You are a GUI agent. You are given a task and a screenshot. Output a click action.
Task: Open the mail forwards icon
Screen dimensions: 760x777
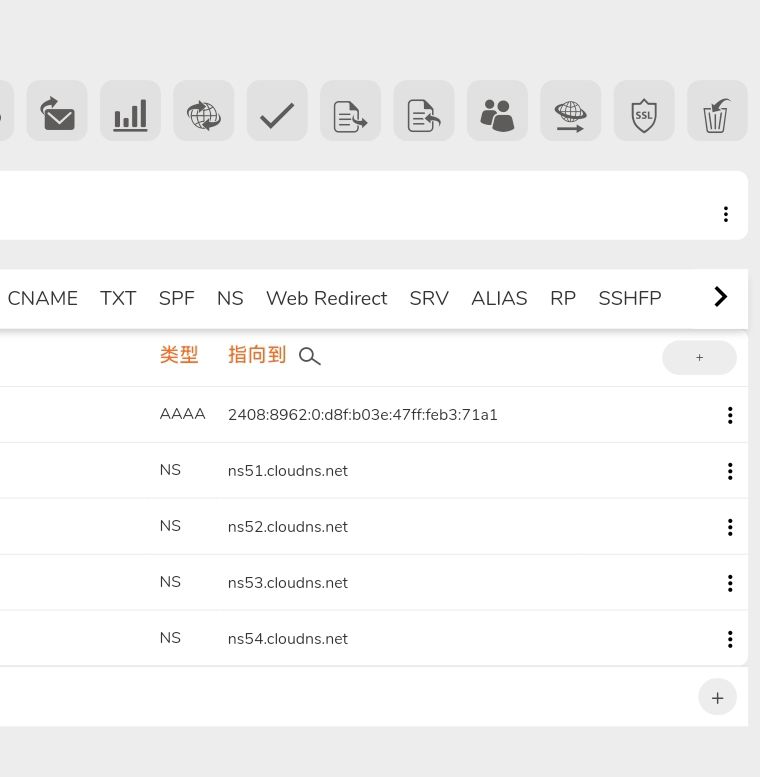click(x=57, y=111)
